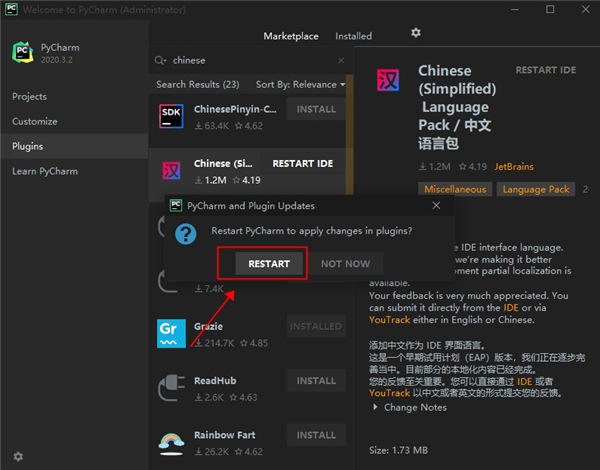
Task: Click the Size: 1.73 MB text
Action: pyautogui.click(x=398, y=450)
